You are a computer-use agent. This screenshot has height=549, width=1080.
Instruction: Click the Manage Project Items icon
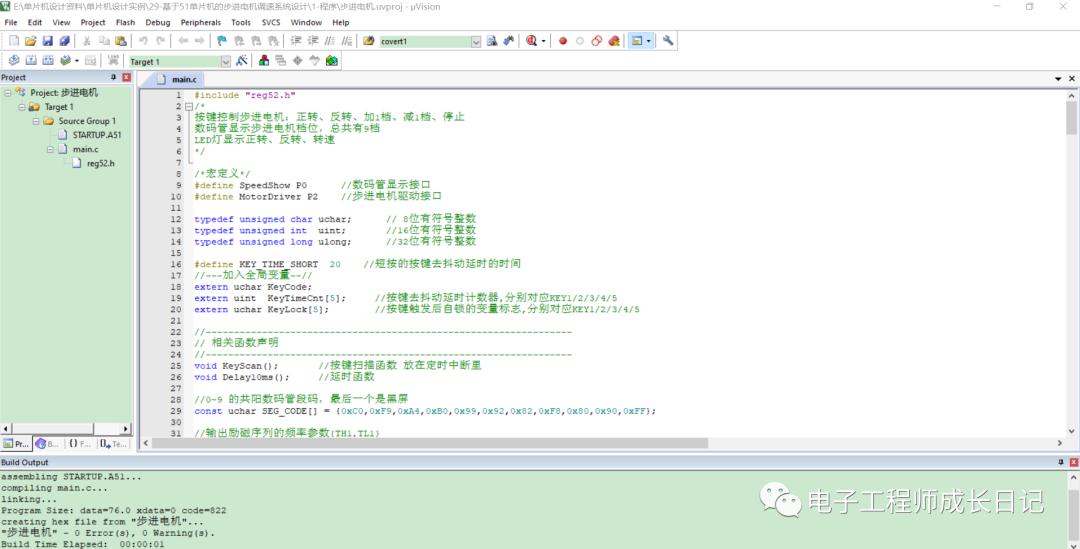pyautogui.click(x=264, y=61)
